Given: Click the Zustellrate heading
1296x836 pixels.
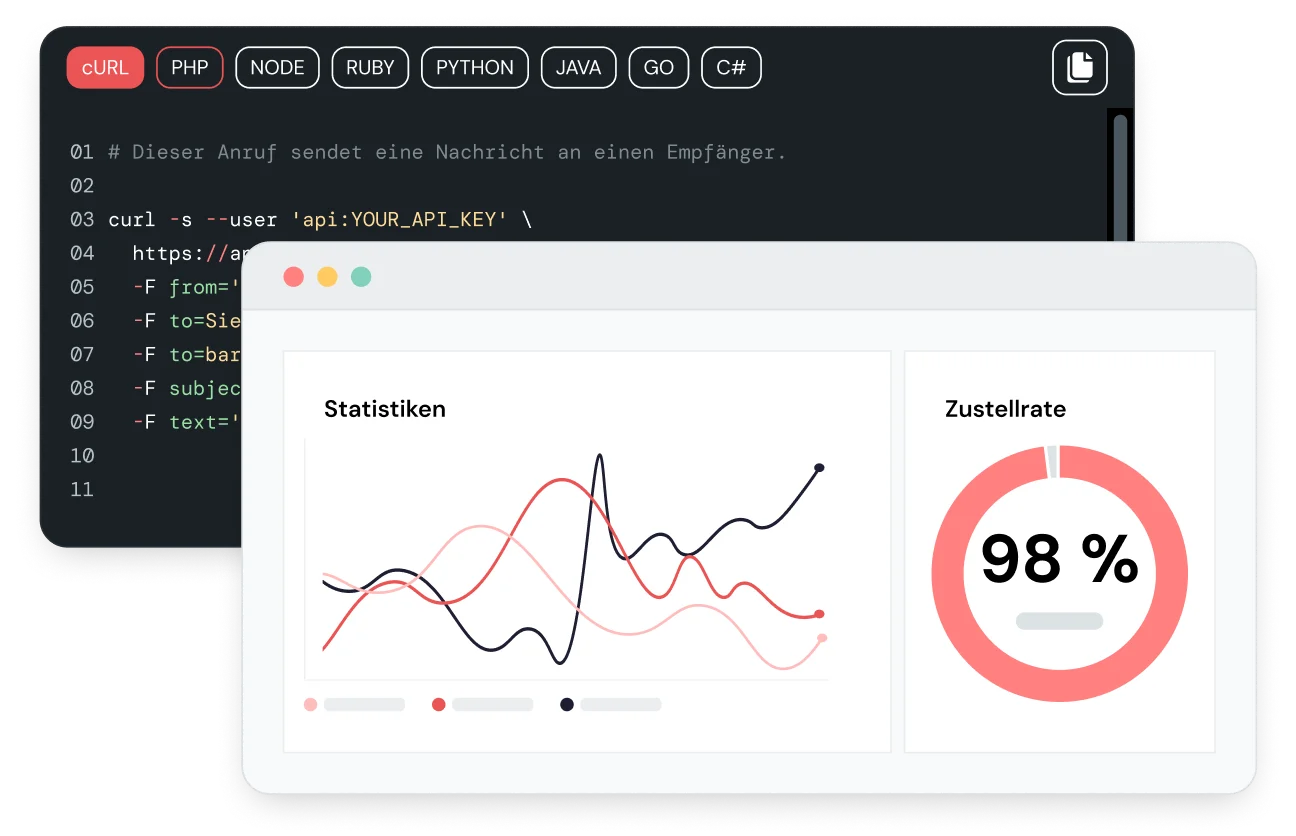Looking at the screenshot, I should click(x=1005, y=409).
